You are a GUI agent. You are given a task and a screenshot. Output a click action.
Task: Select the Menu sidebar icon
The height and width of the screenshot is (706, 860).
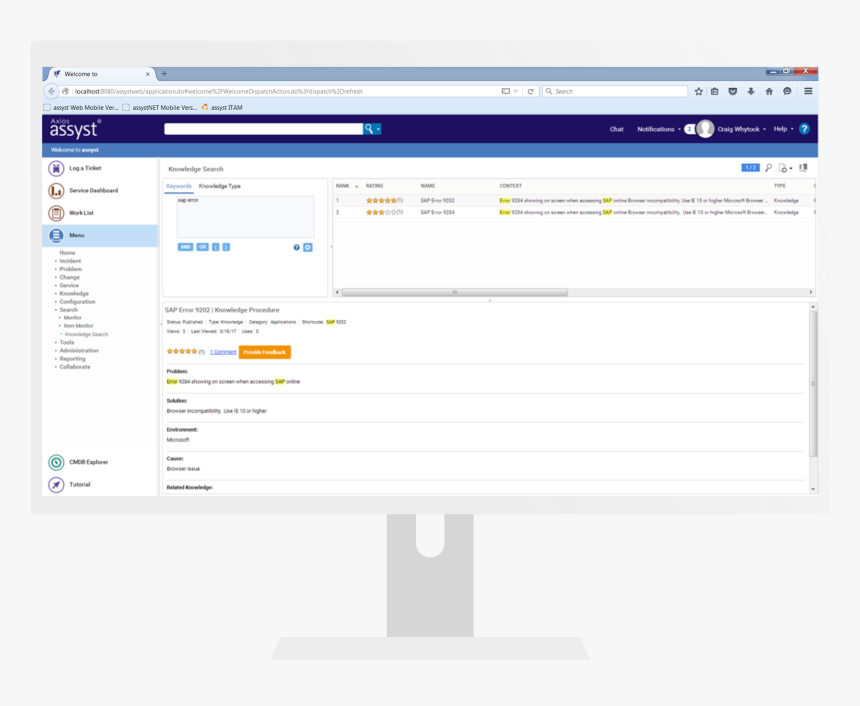[x=56, y=235]
